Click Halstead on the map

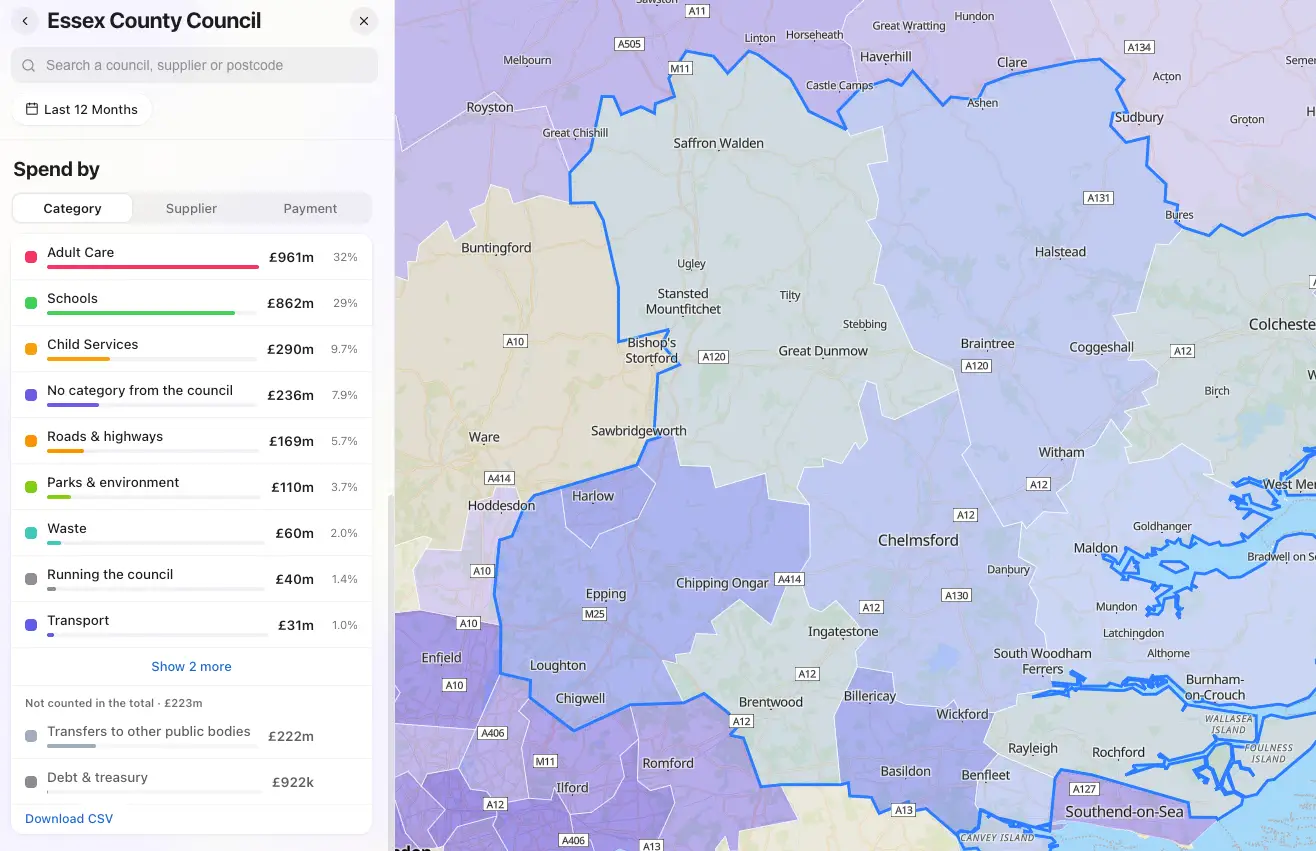[x=1060, y=252]
